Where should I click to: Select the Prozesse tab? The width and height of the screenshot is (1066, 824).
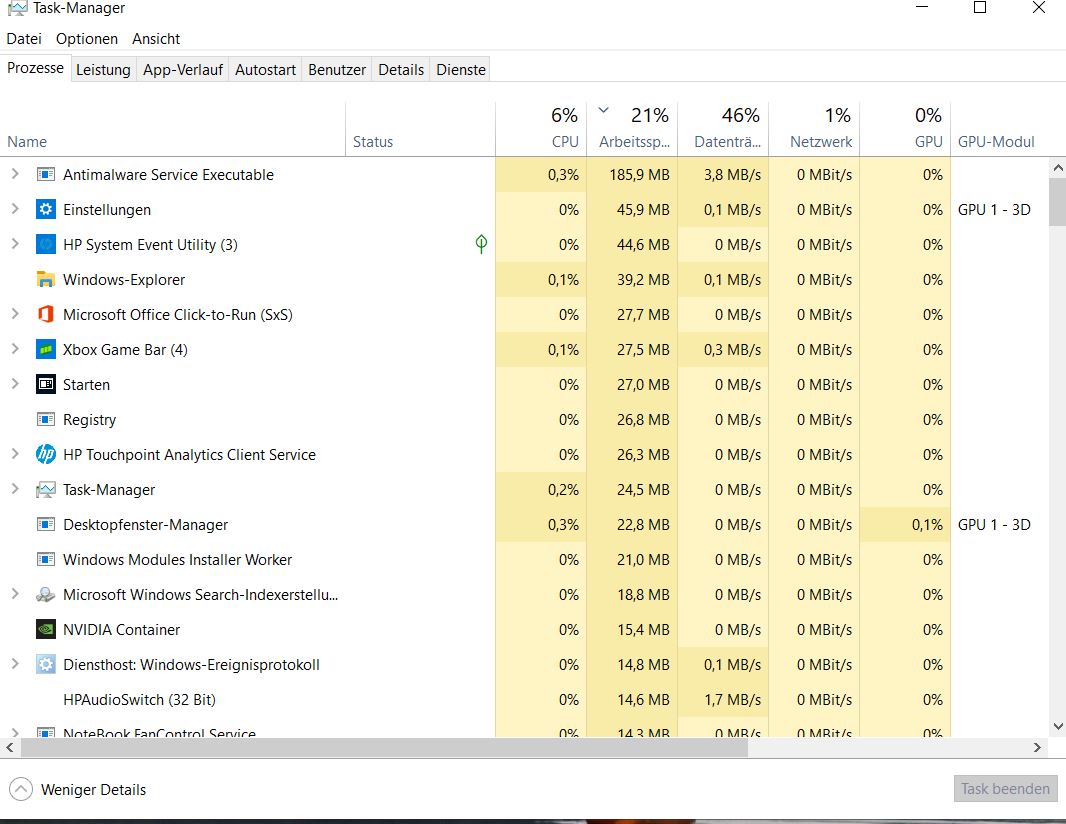[x=35, y=68]
